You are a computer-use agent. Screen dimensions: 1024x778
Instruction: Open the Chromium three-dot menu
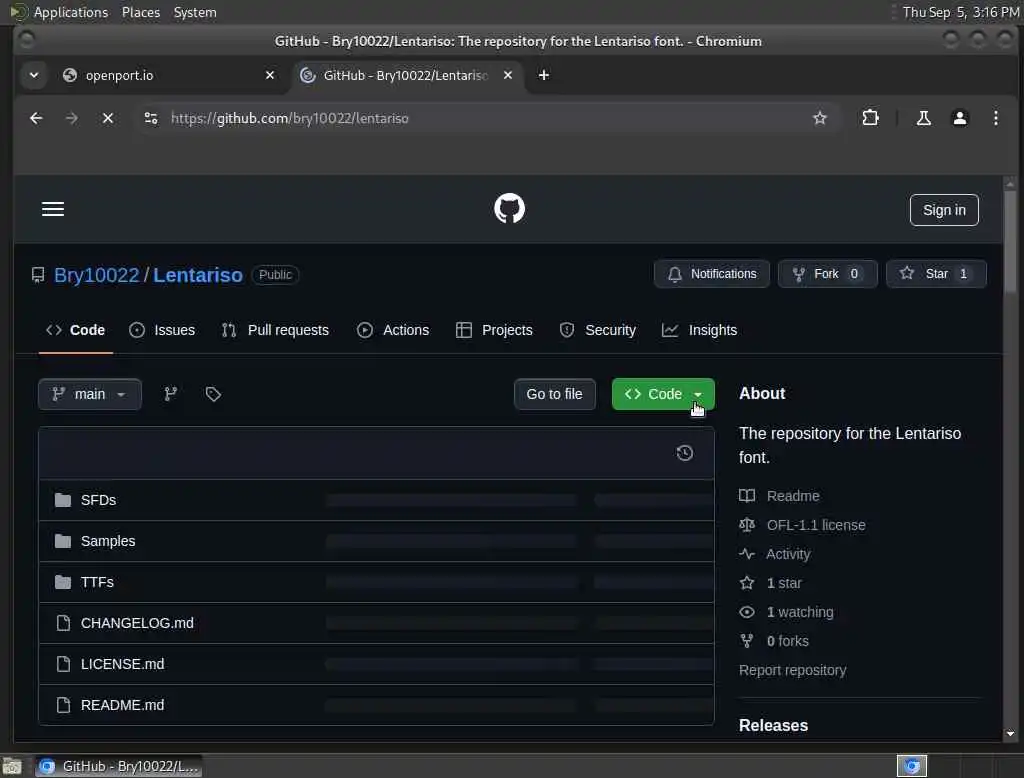[995, 118]
